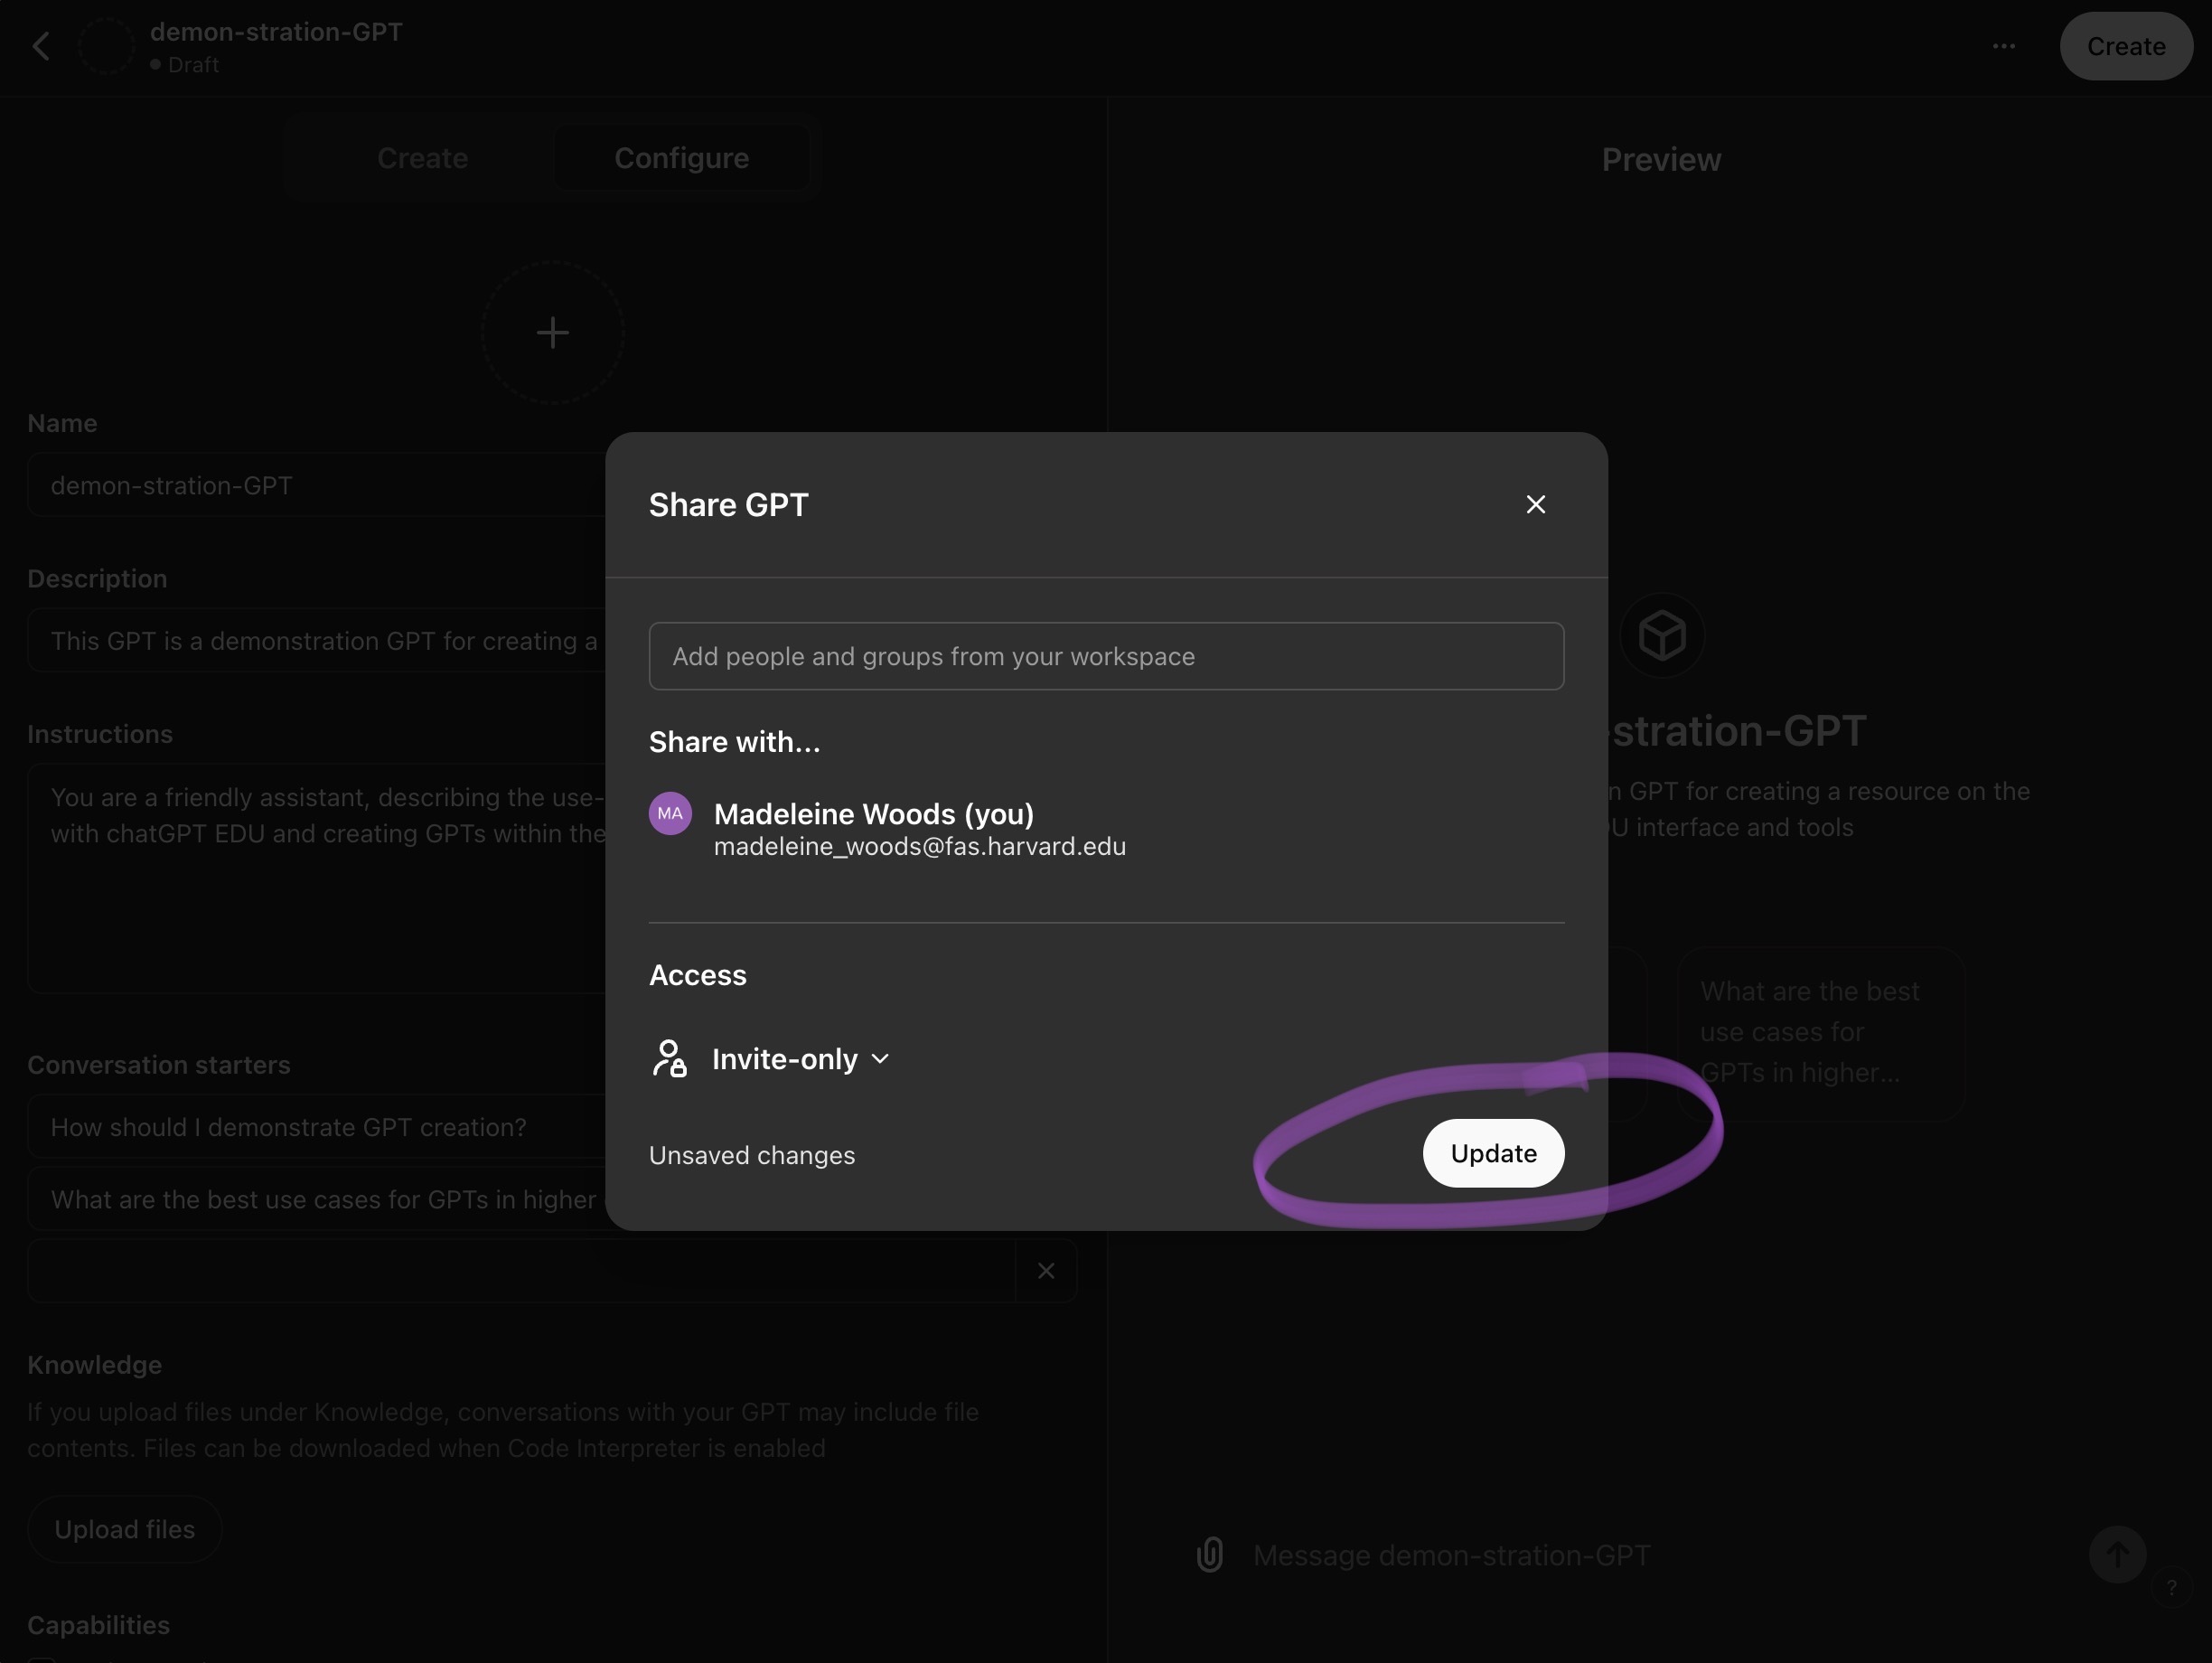Click the Upload files button
Image resolution: width=2212 pixels, height=1663 pixels.
tap(125, 1529)
